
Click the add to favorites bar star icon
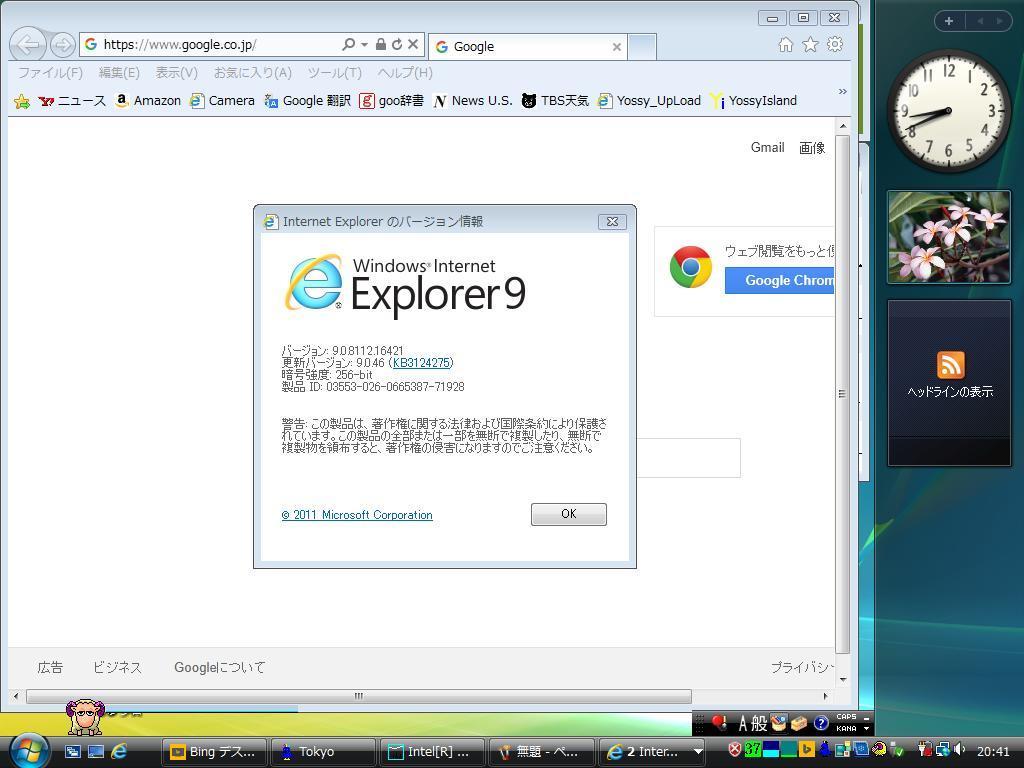click(x=22, y=101)
